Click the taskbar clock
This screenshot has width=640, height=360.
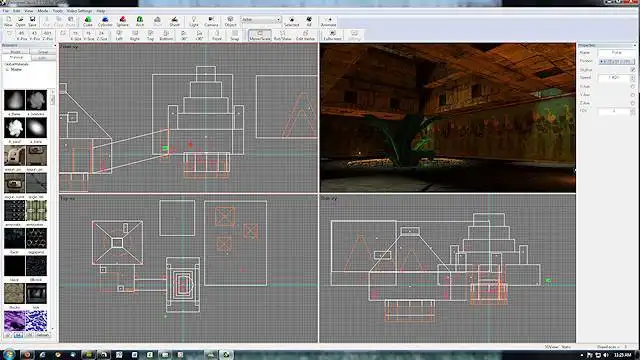tap(623, 355)
